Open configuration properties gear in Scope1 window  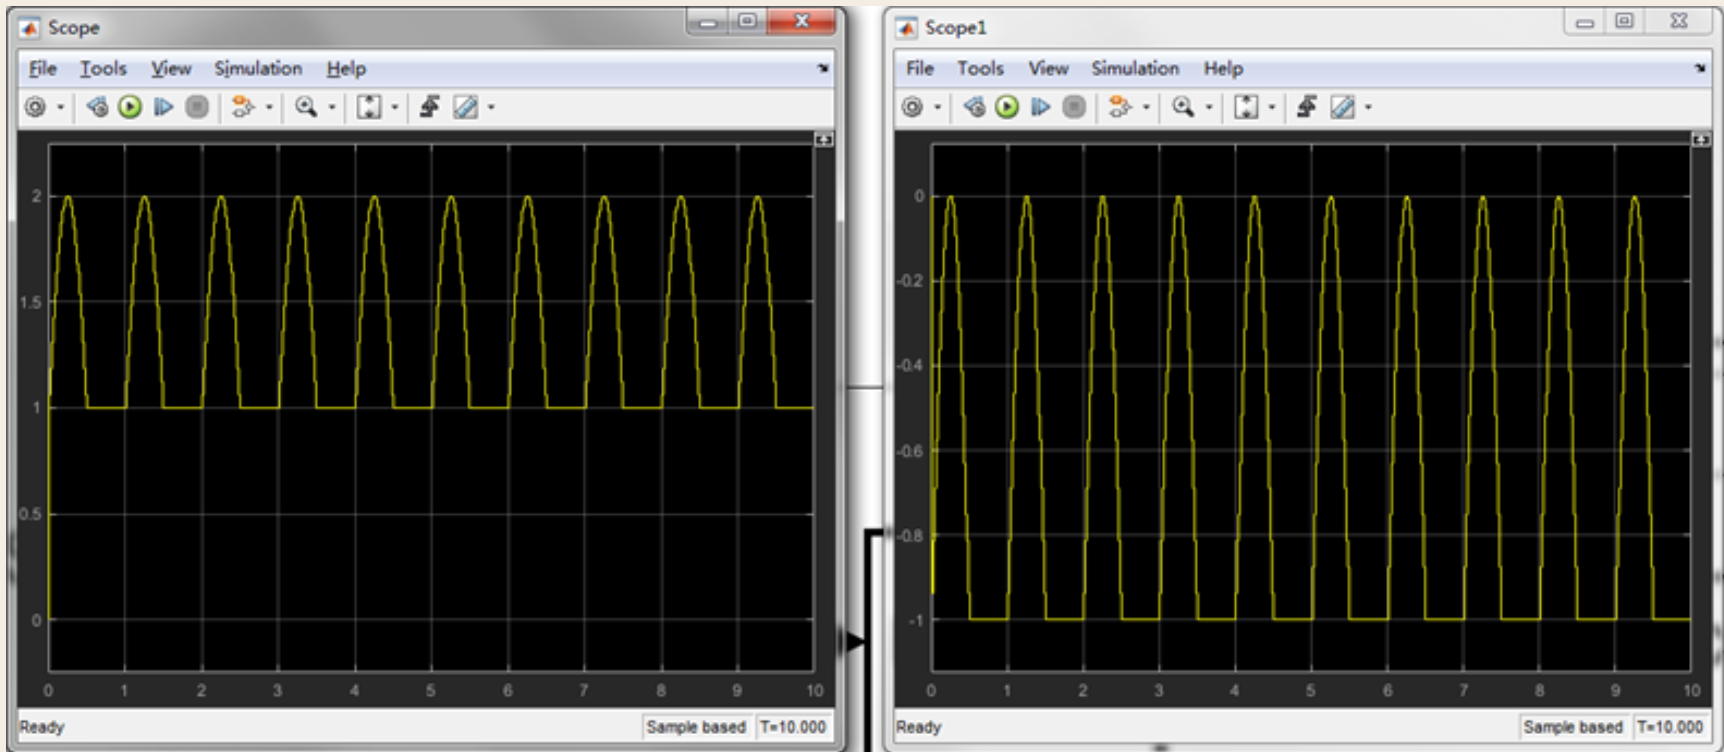[x=912, y=107]
